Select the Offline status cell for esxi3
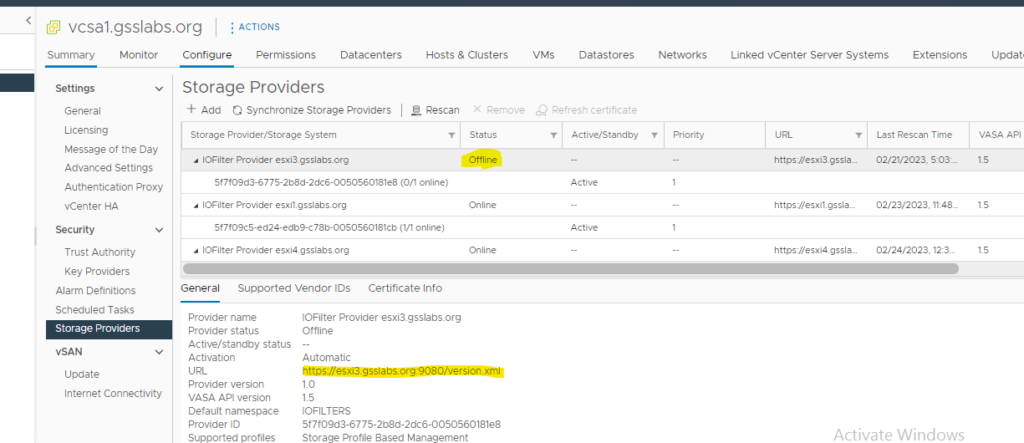Viewport: 1024px width, 443px height. coord(483,159)
